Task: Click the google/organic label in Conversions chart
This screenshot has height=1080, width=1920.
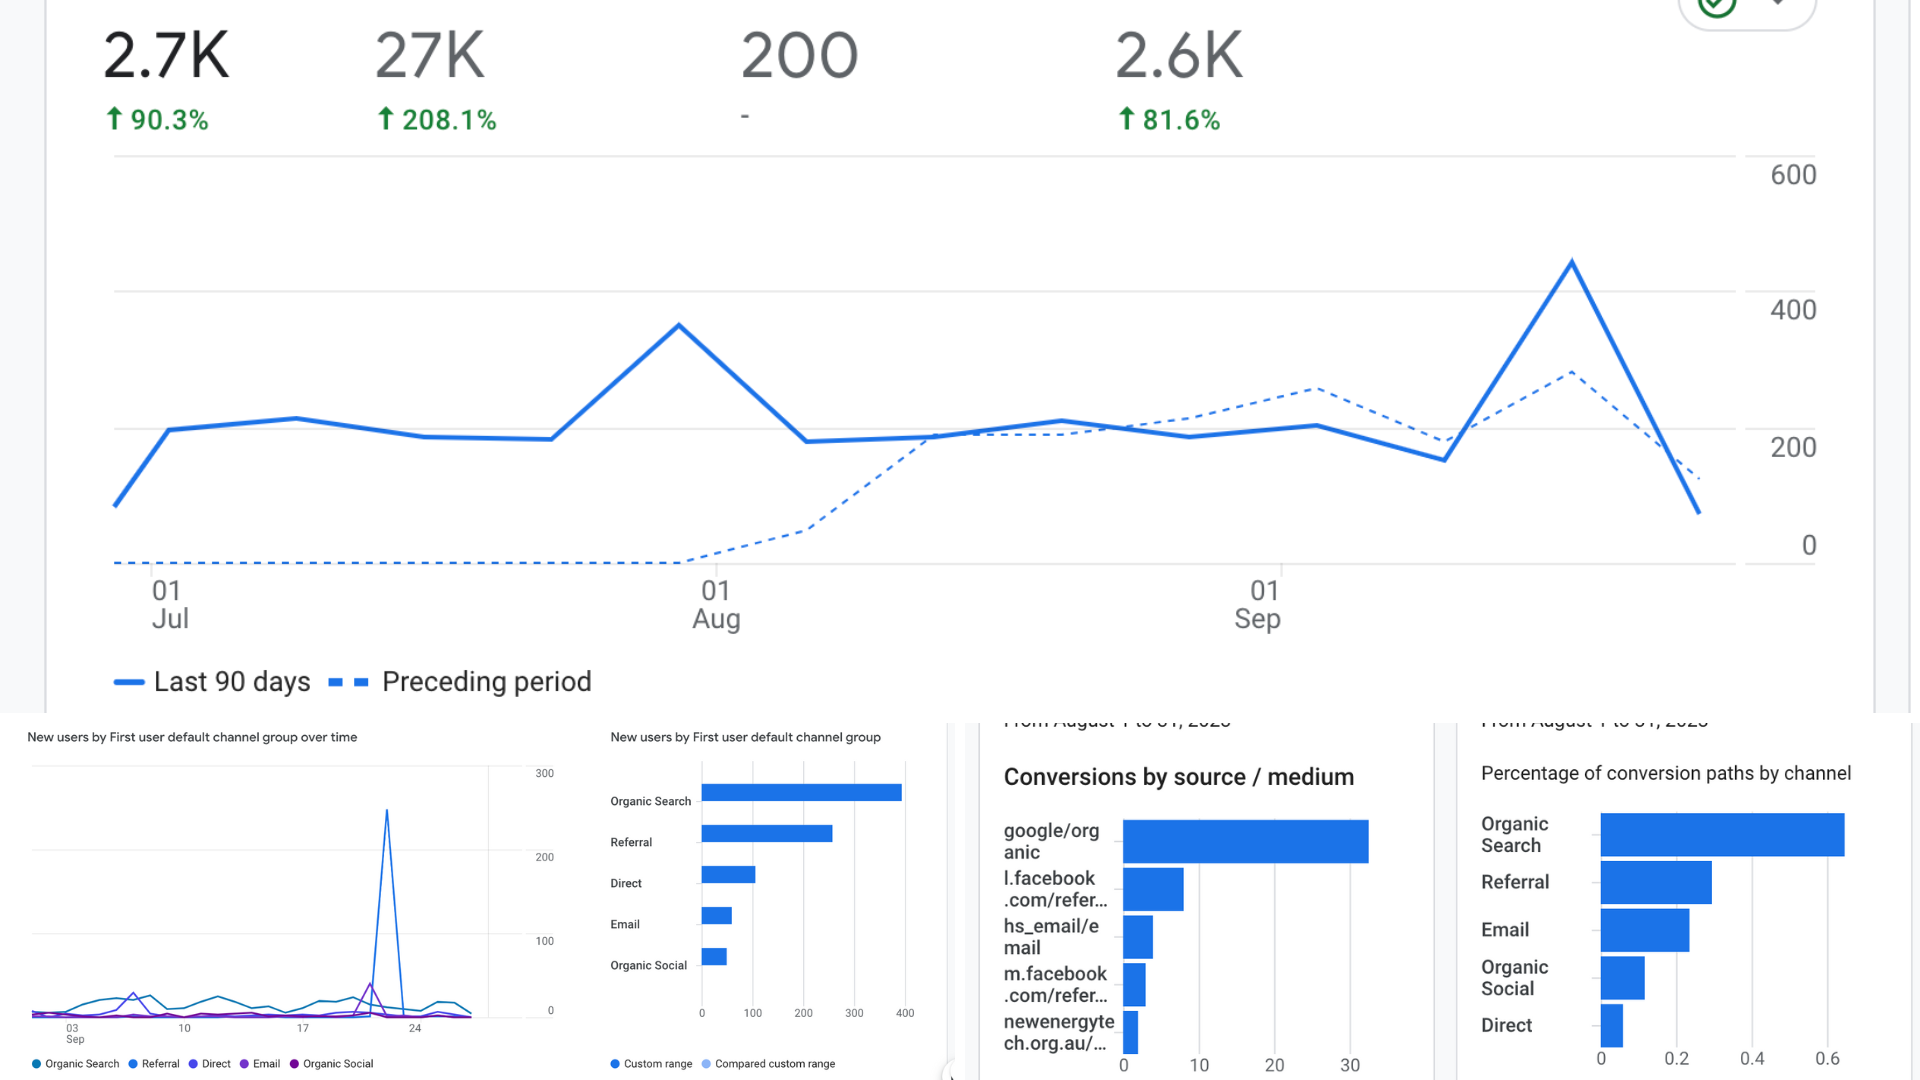Action: point(1051,841)
